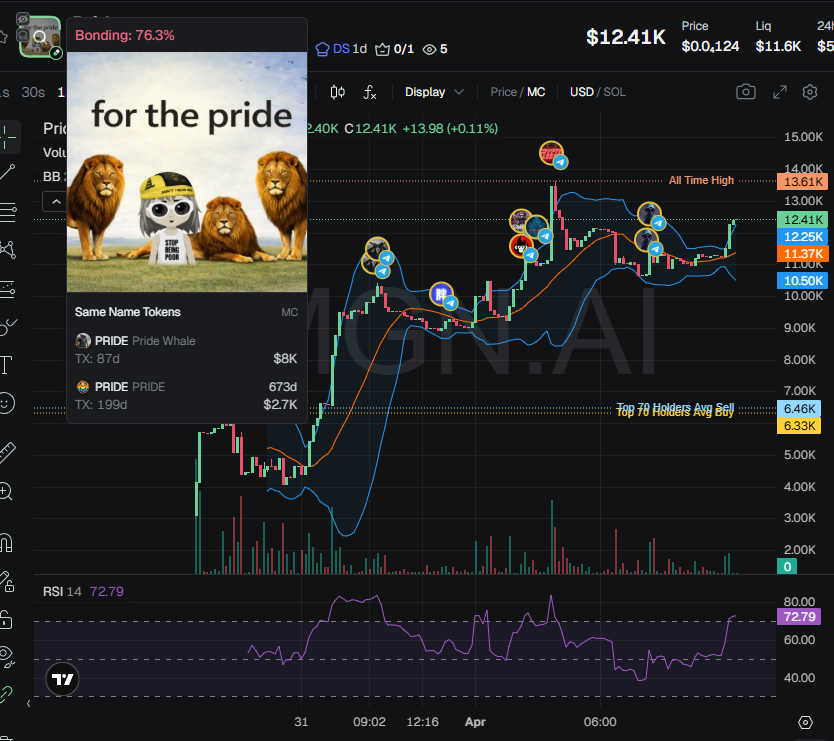Click the orange 11.37K price tag
The image size is (834, 741).
tap(803, 254)
